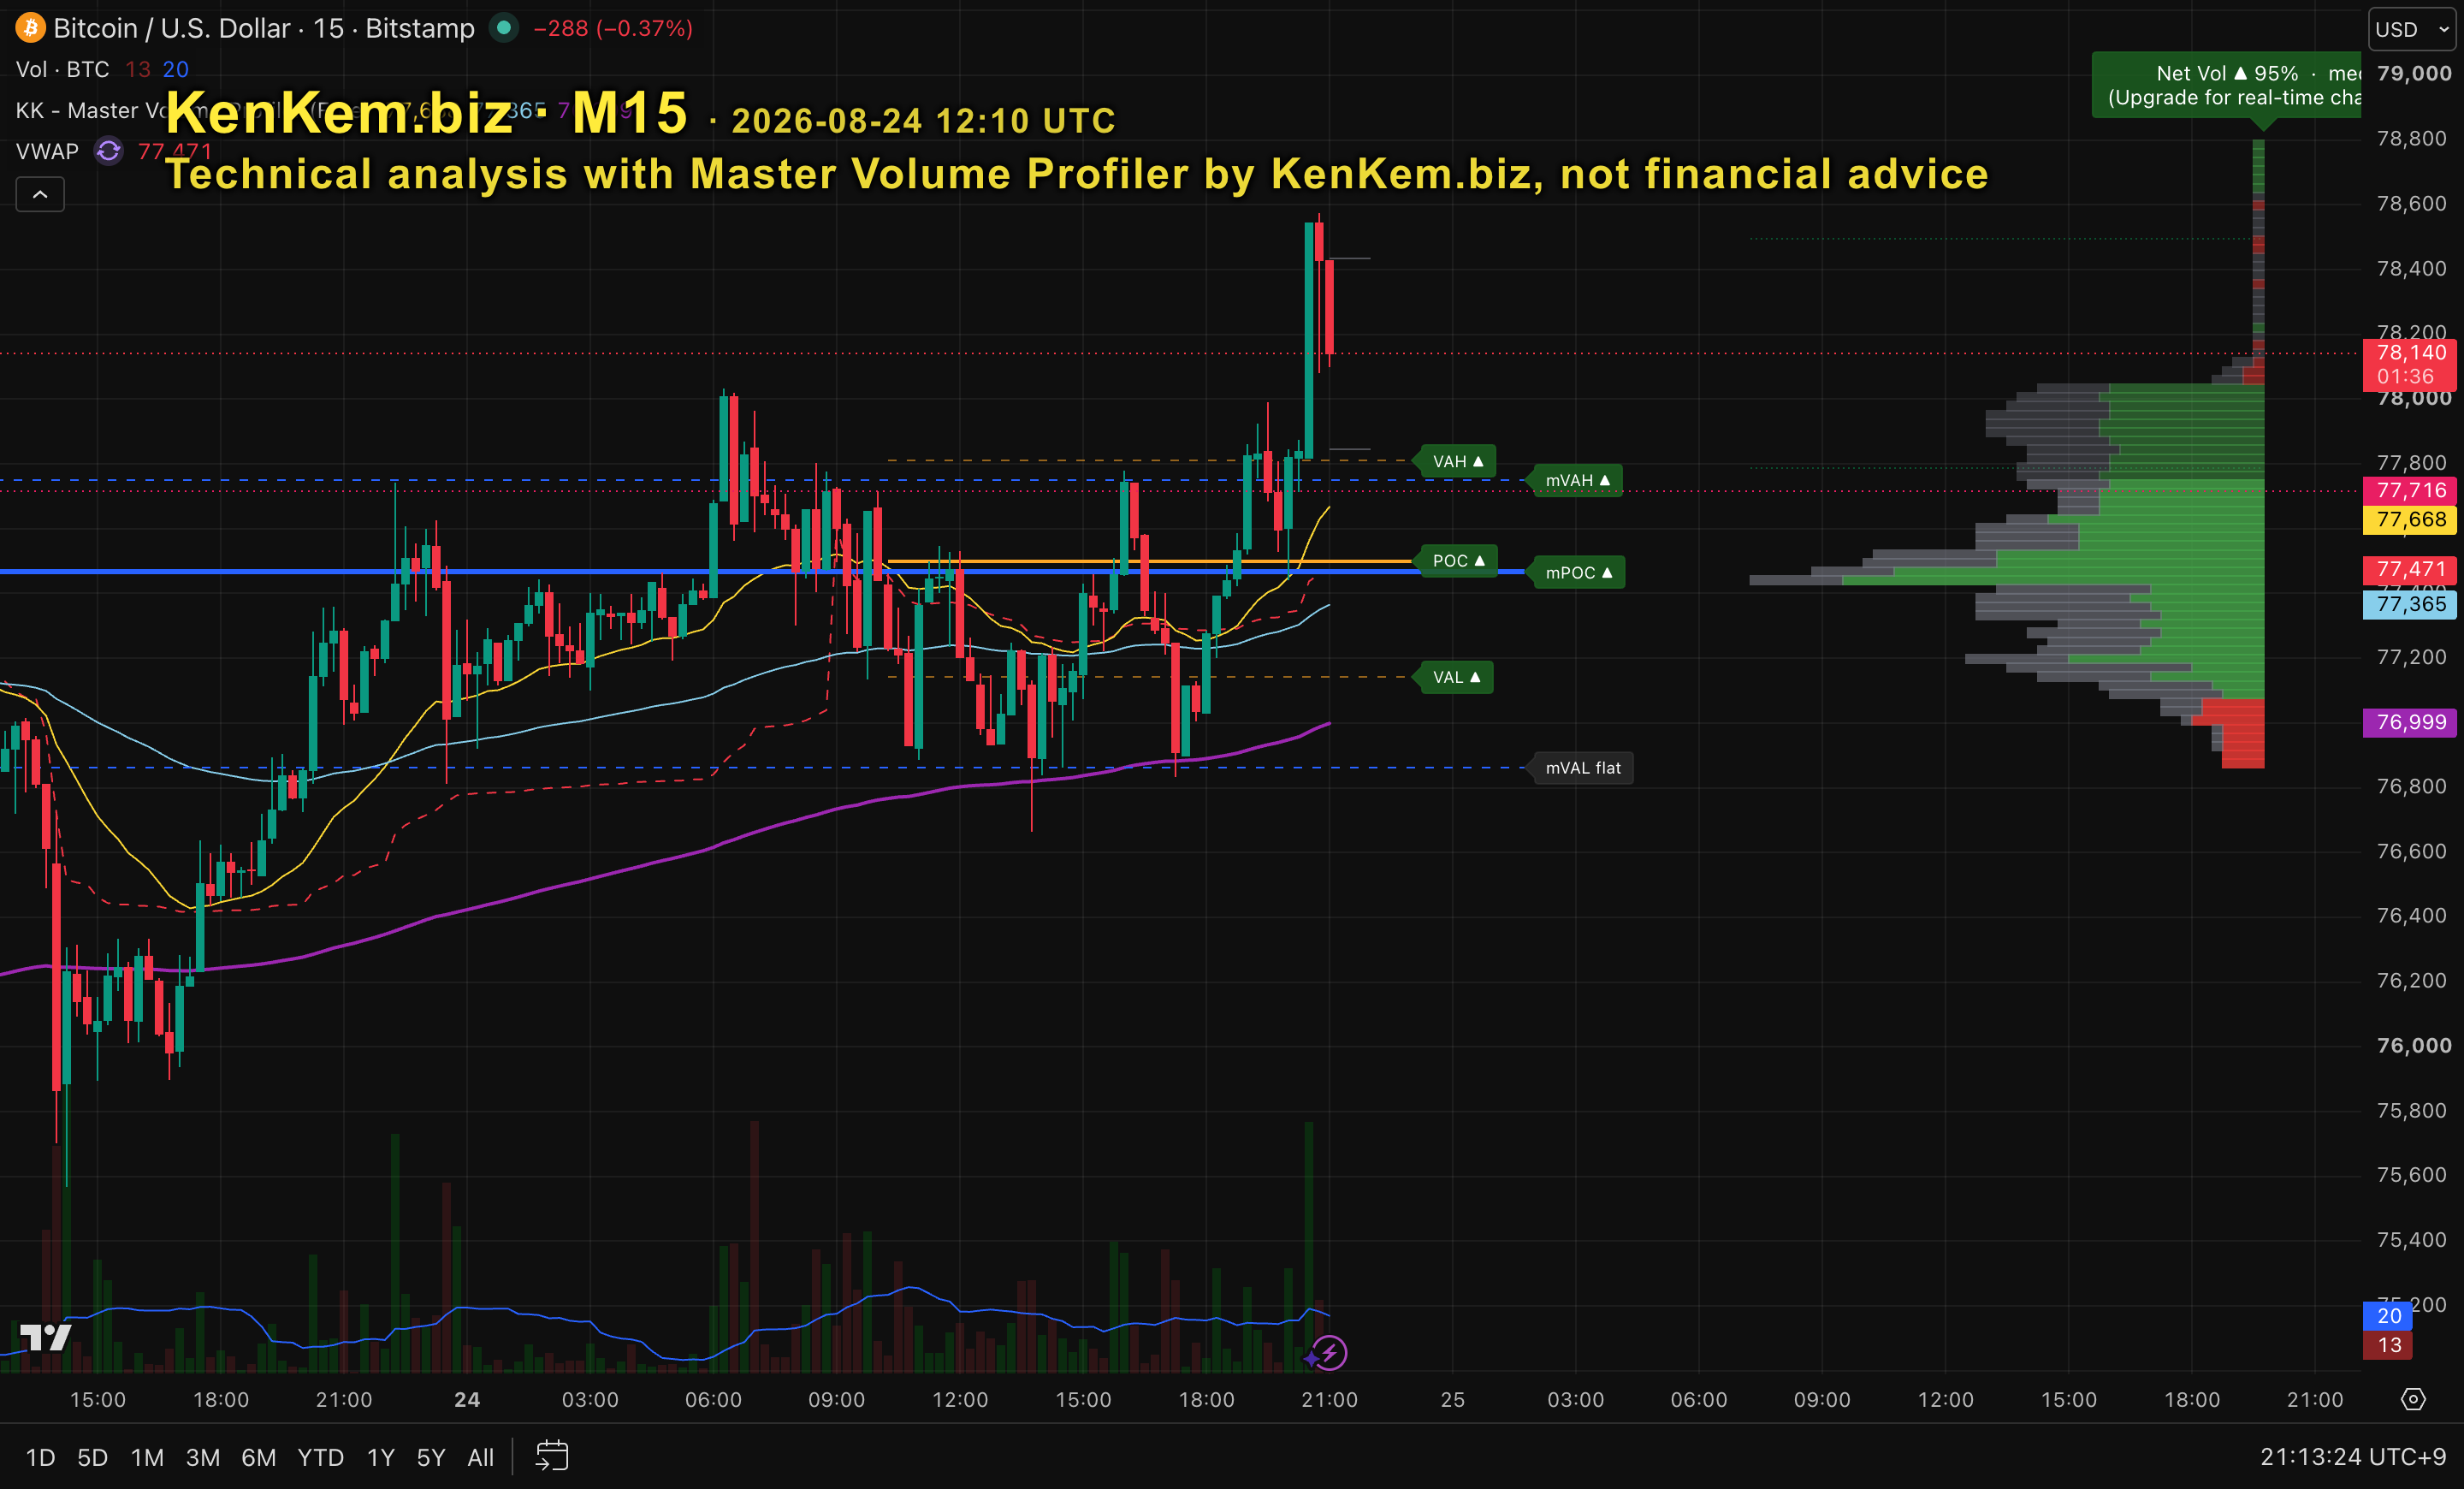The width and height of the screenshot is (2464, 1489).
Task: Click the yellow 77,668 price label
Action: click(x=2410, y=519)
